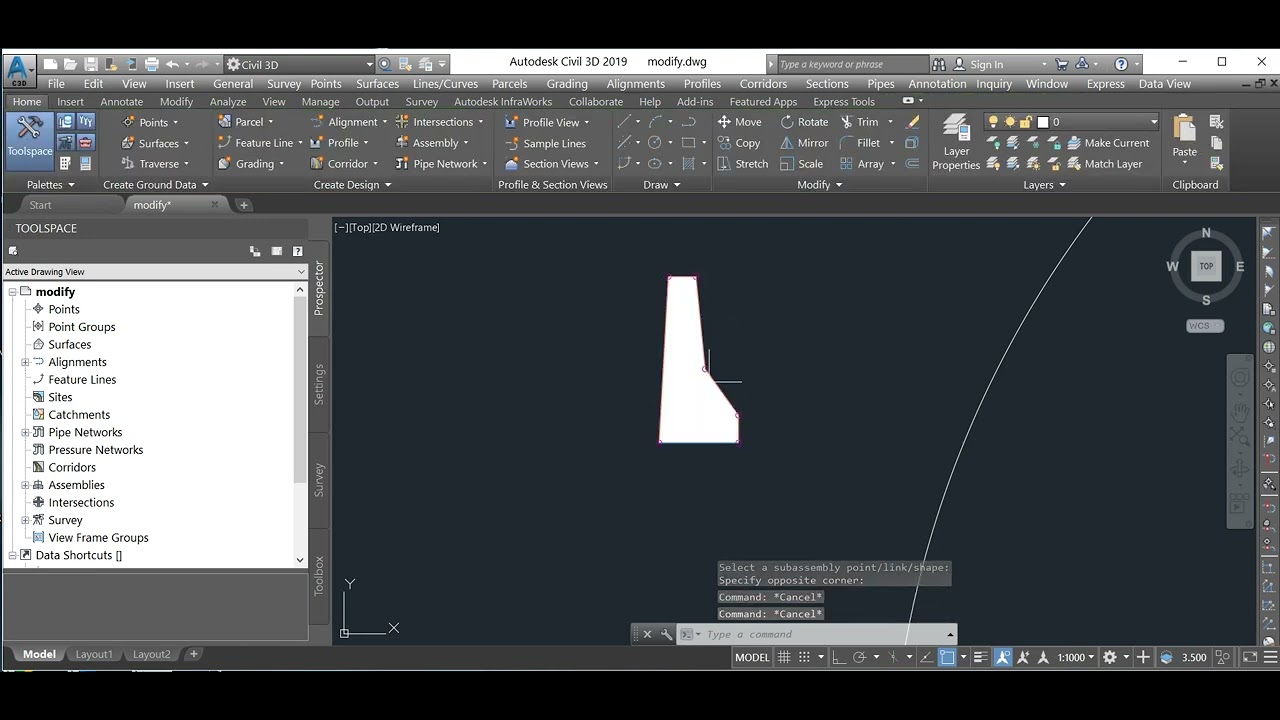
Task: Toggle drawing grid display in status bar
Action: point(785,657)
